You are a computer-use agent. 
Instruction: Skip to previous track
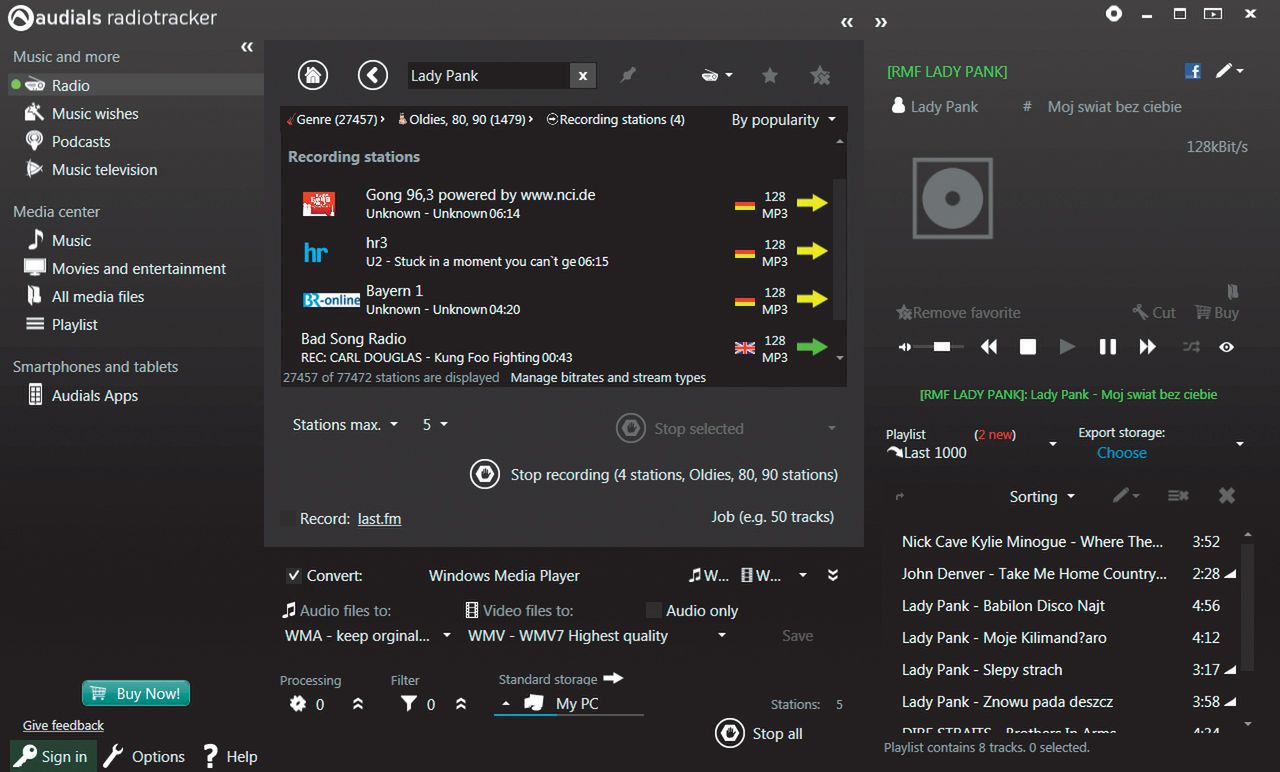[988, 346]
